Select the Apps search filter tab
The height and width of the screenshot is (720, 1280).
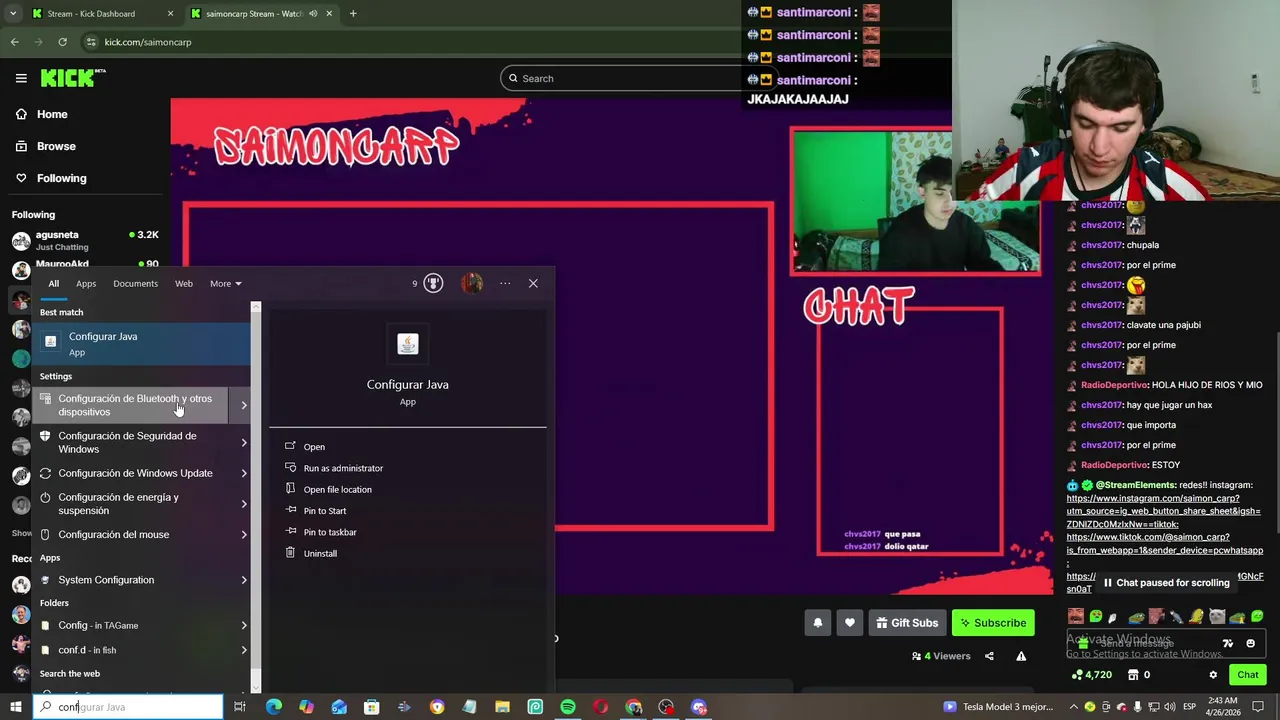tap(86, 283)
